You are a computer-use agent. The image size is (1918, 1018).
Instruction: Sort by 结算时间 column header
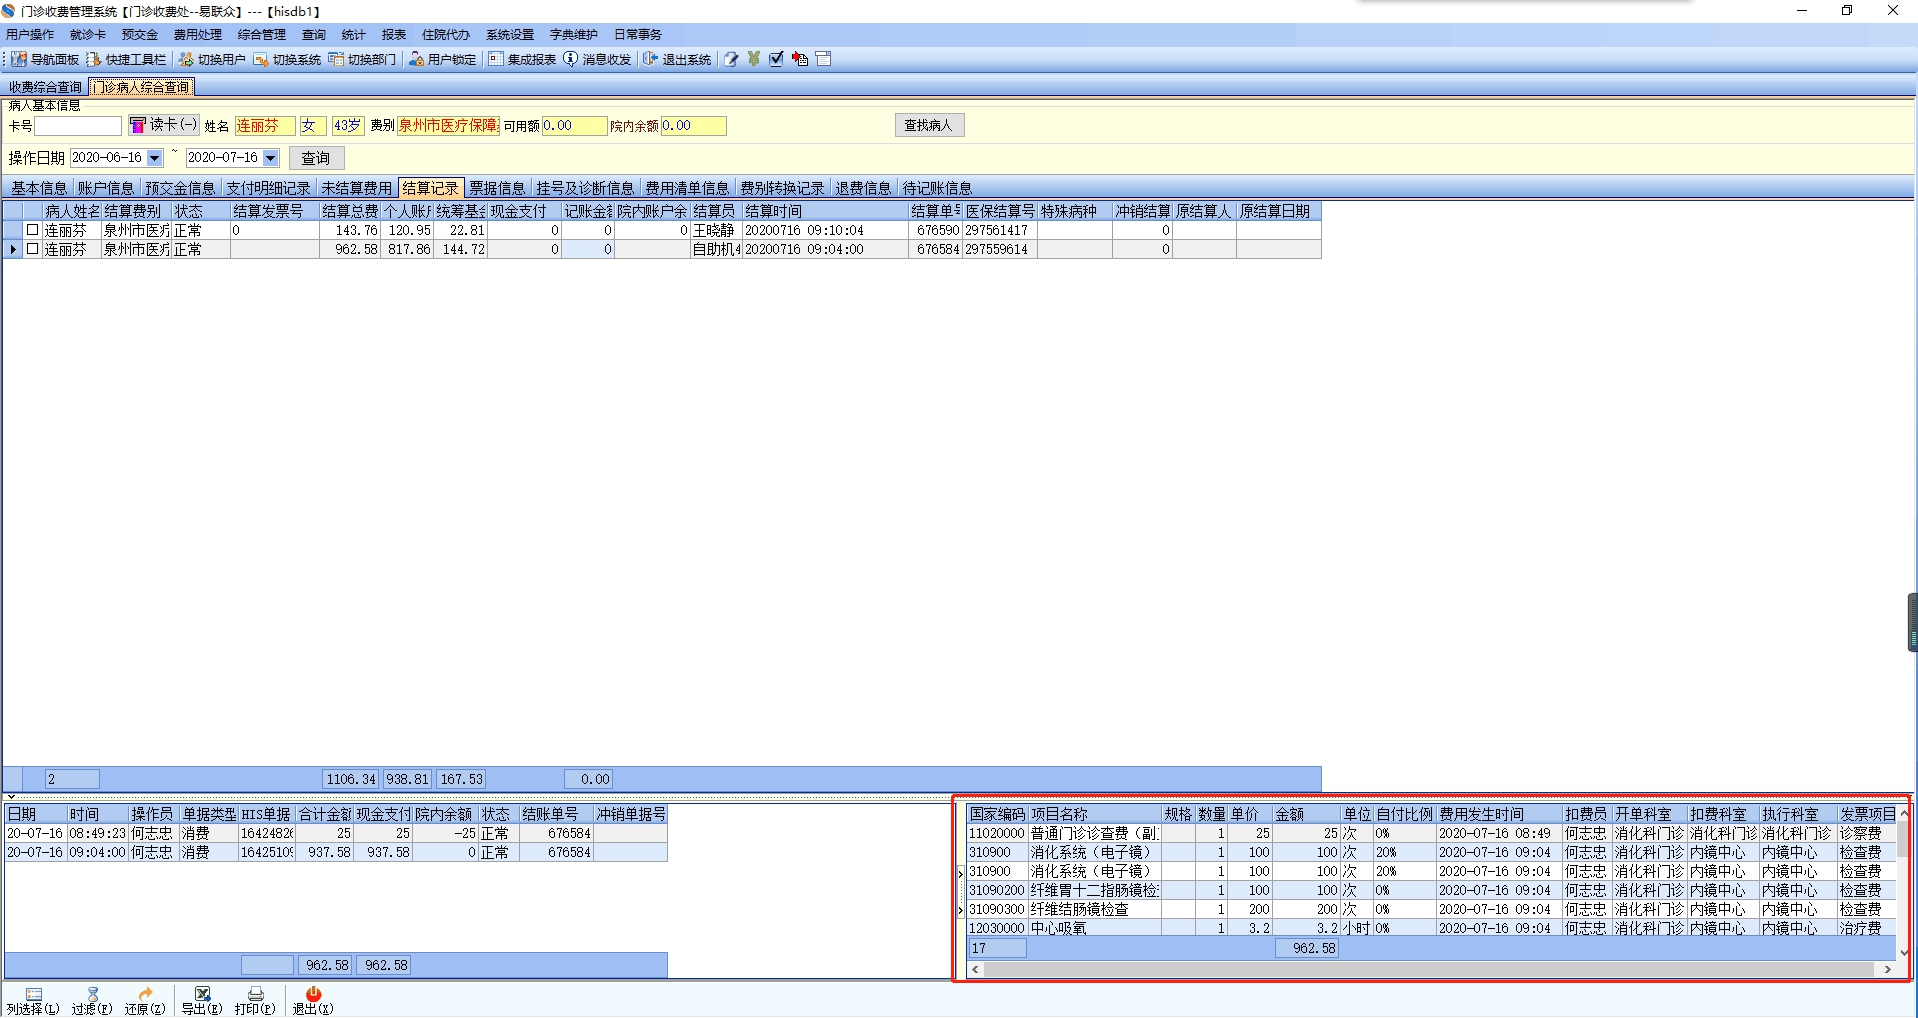click(825, 211)
